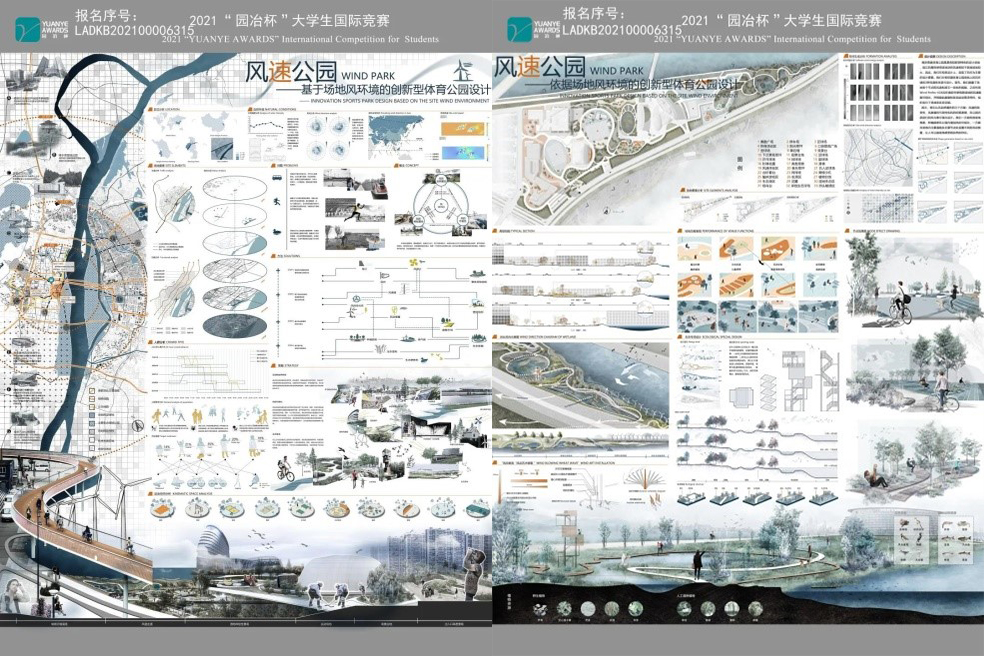The image size is (984, 656).
Task: Click the left poster's 风速公园 title
Action: point(290,73)
